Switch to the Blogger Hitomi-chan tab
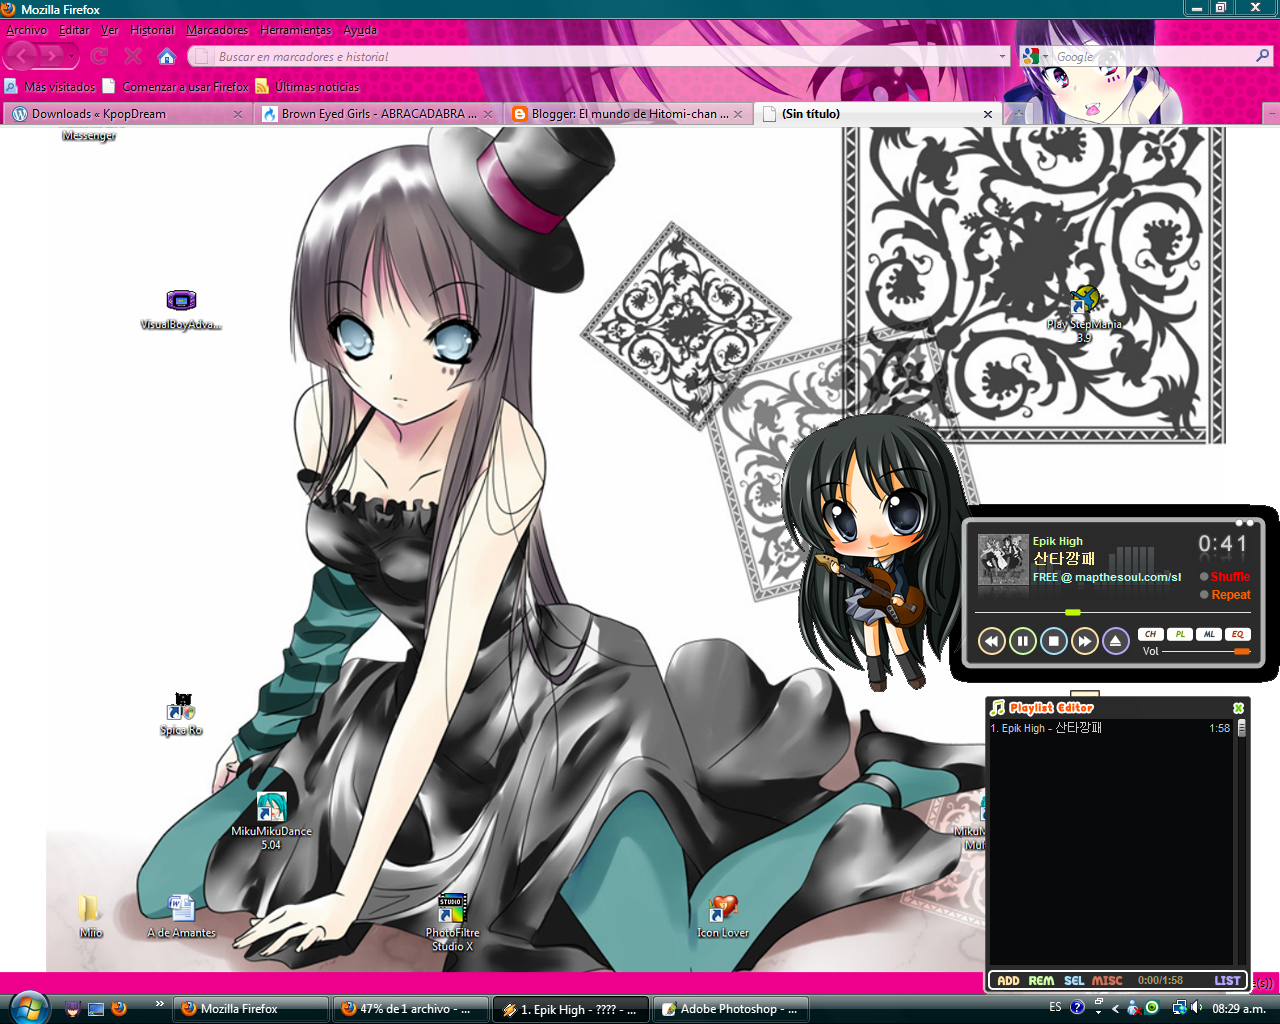The image size is (1280, 1024). point(628,114)
